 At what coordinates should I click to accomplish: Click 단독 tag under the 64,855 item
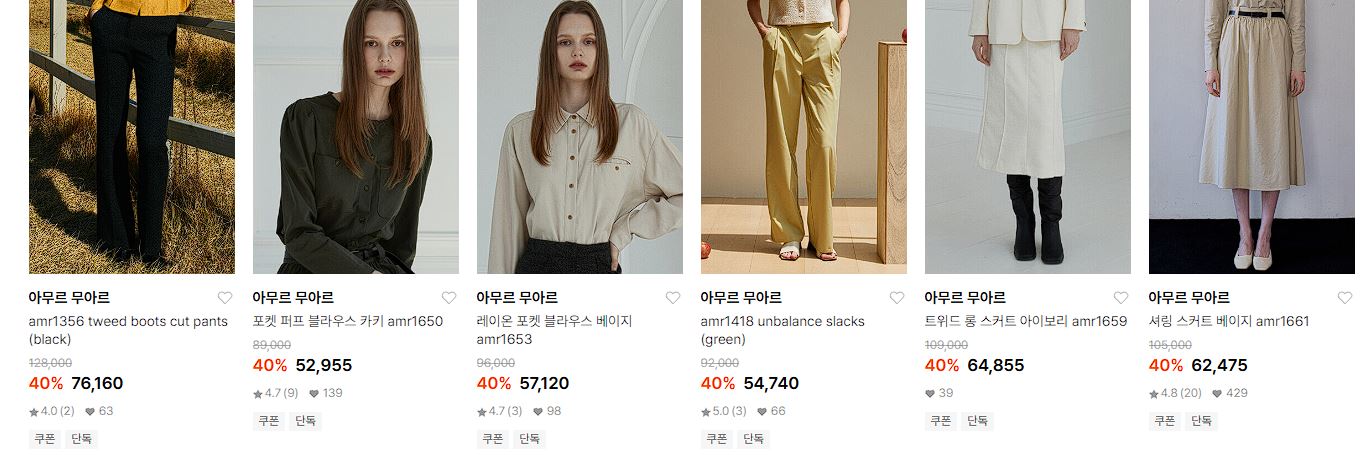(977, 421)
